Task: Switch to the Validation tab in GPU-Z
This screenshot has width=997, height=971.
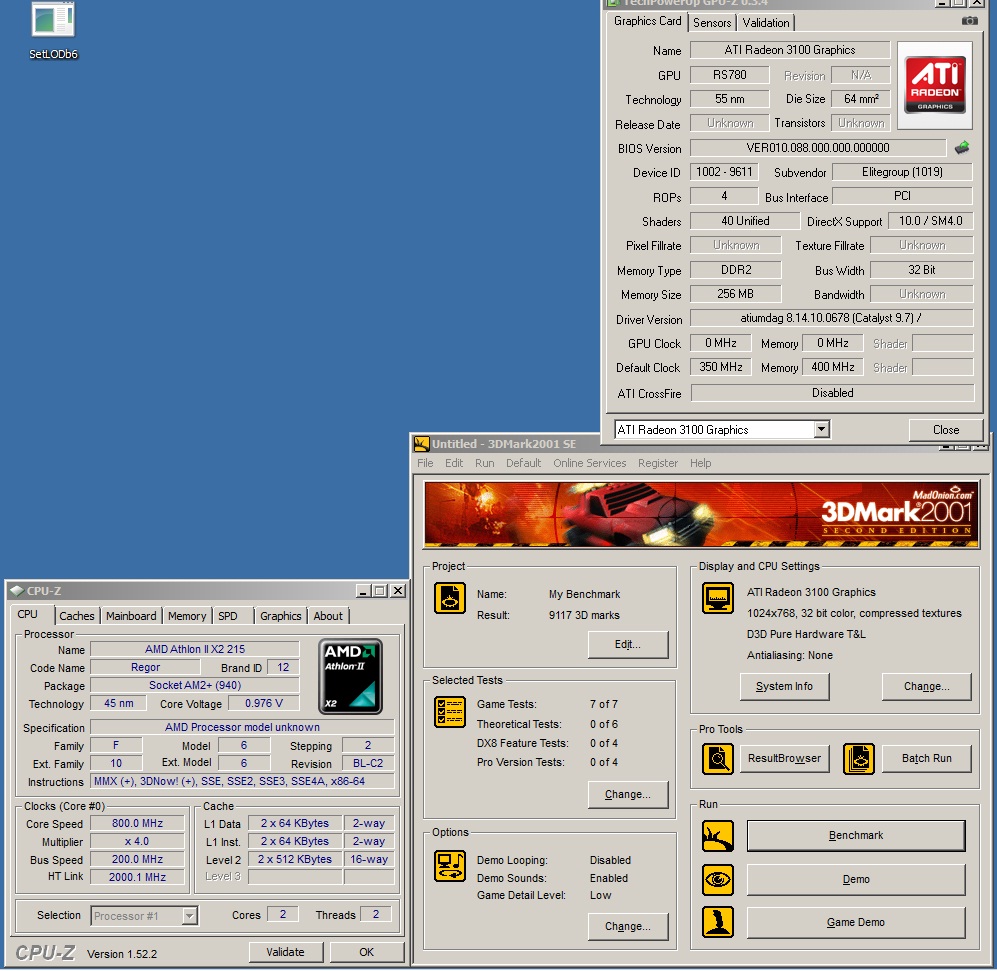Action: pos(766,23)
